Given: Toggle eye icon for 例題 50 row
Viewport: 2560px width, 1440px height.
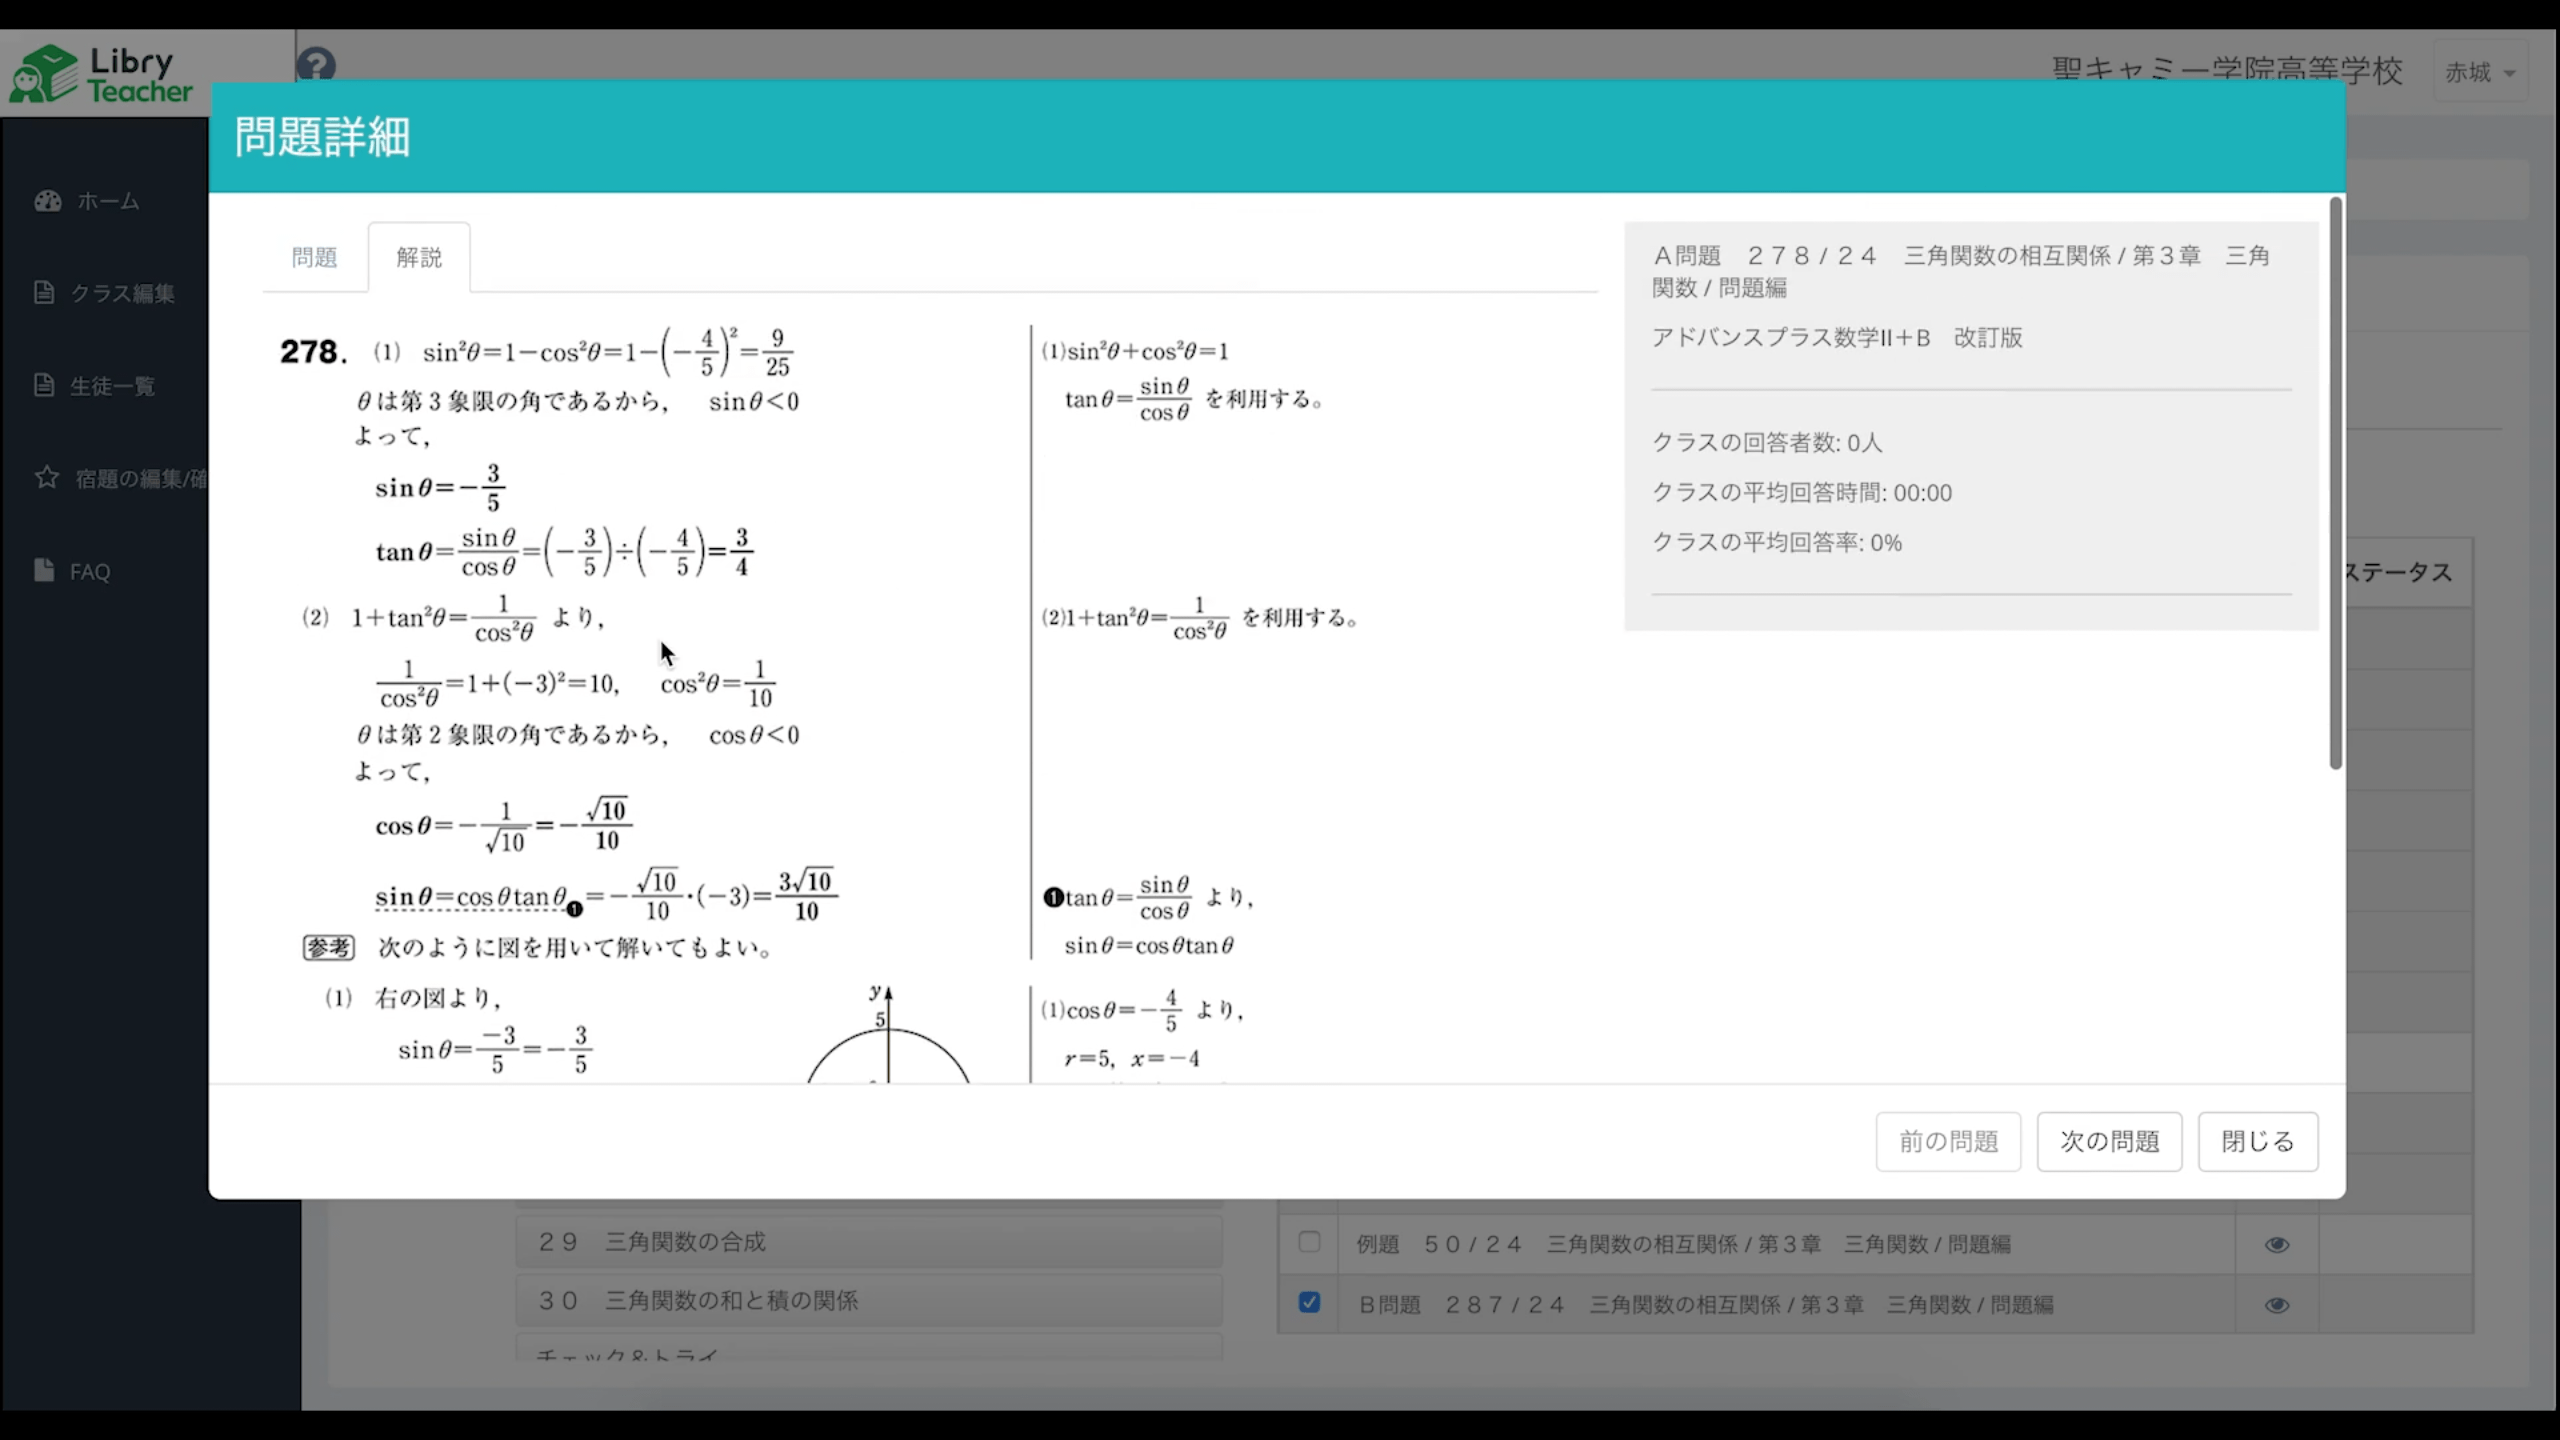Looking at the screenshot, I should click(x=2277, y=1244).
